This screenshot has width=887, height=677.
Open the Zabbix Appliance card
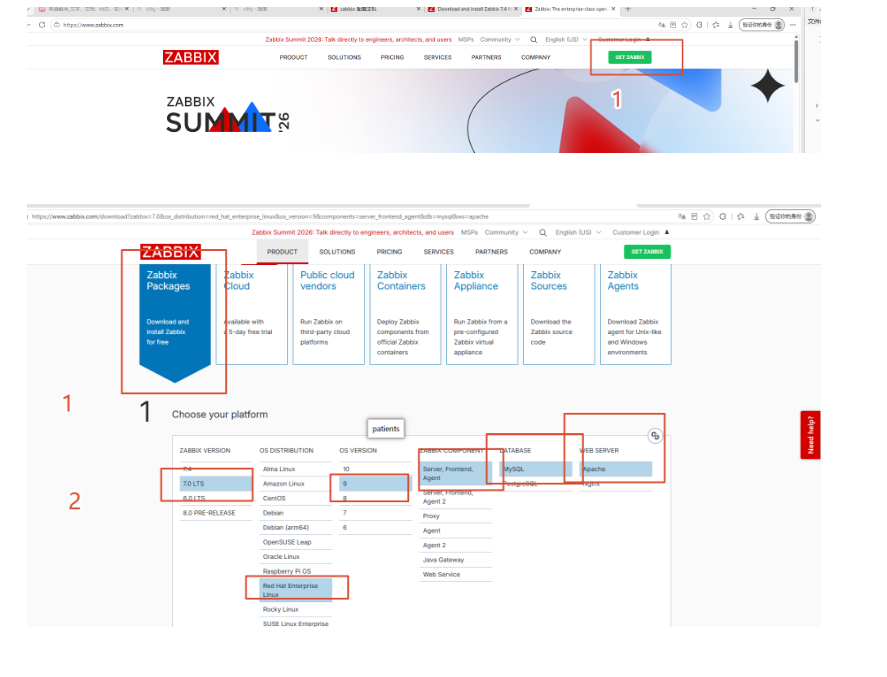482,314
